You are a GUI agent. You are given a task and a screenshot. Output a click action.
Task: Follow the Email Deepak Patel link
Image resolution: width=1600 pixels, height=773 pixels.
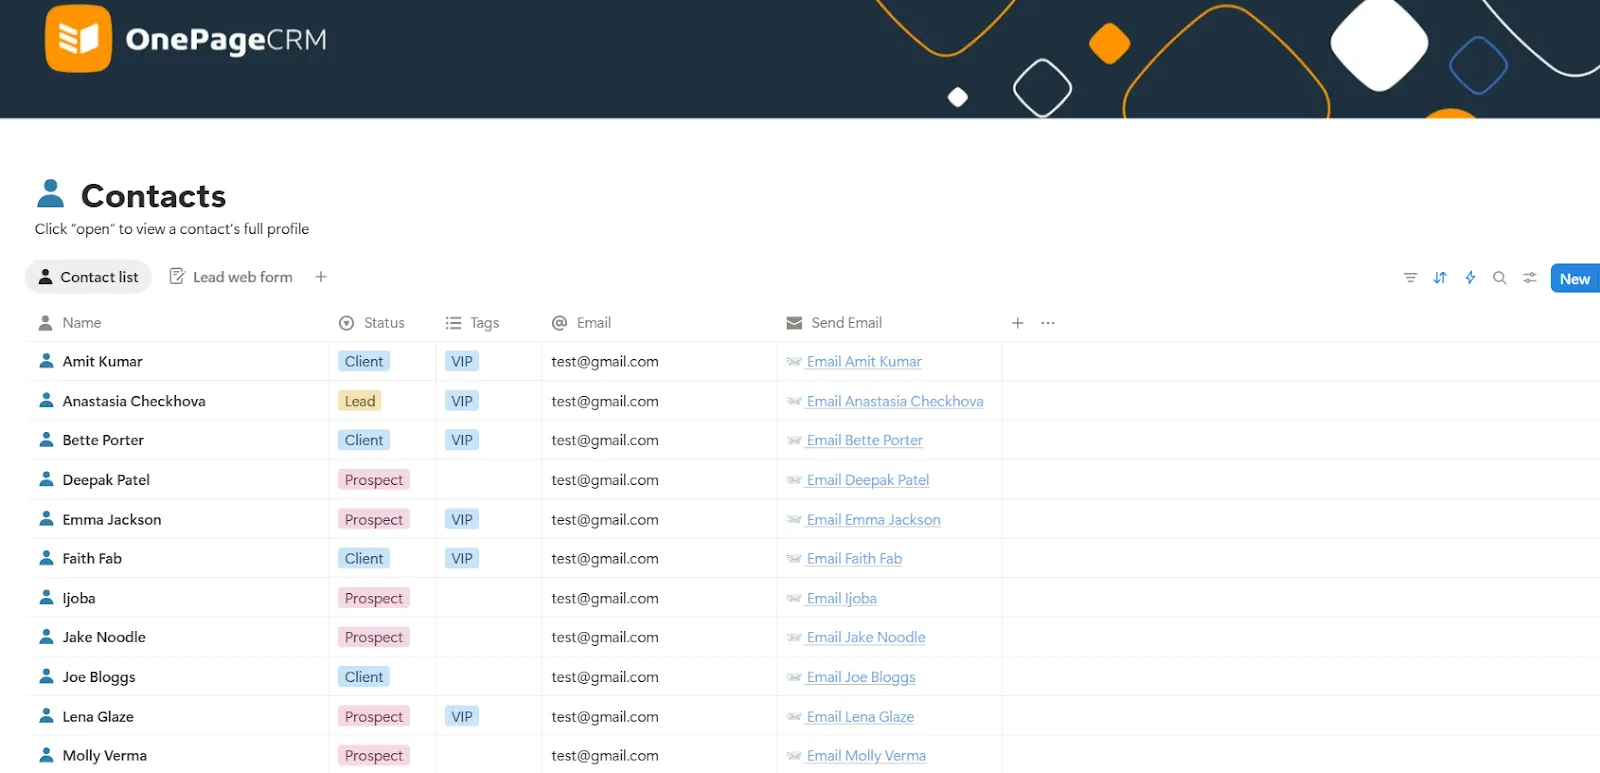(x=868, y=480)
